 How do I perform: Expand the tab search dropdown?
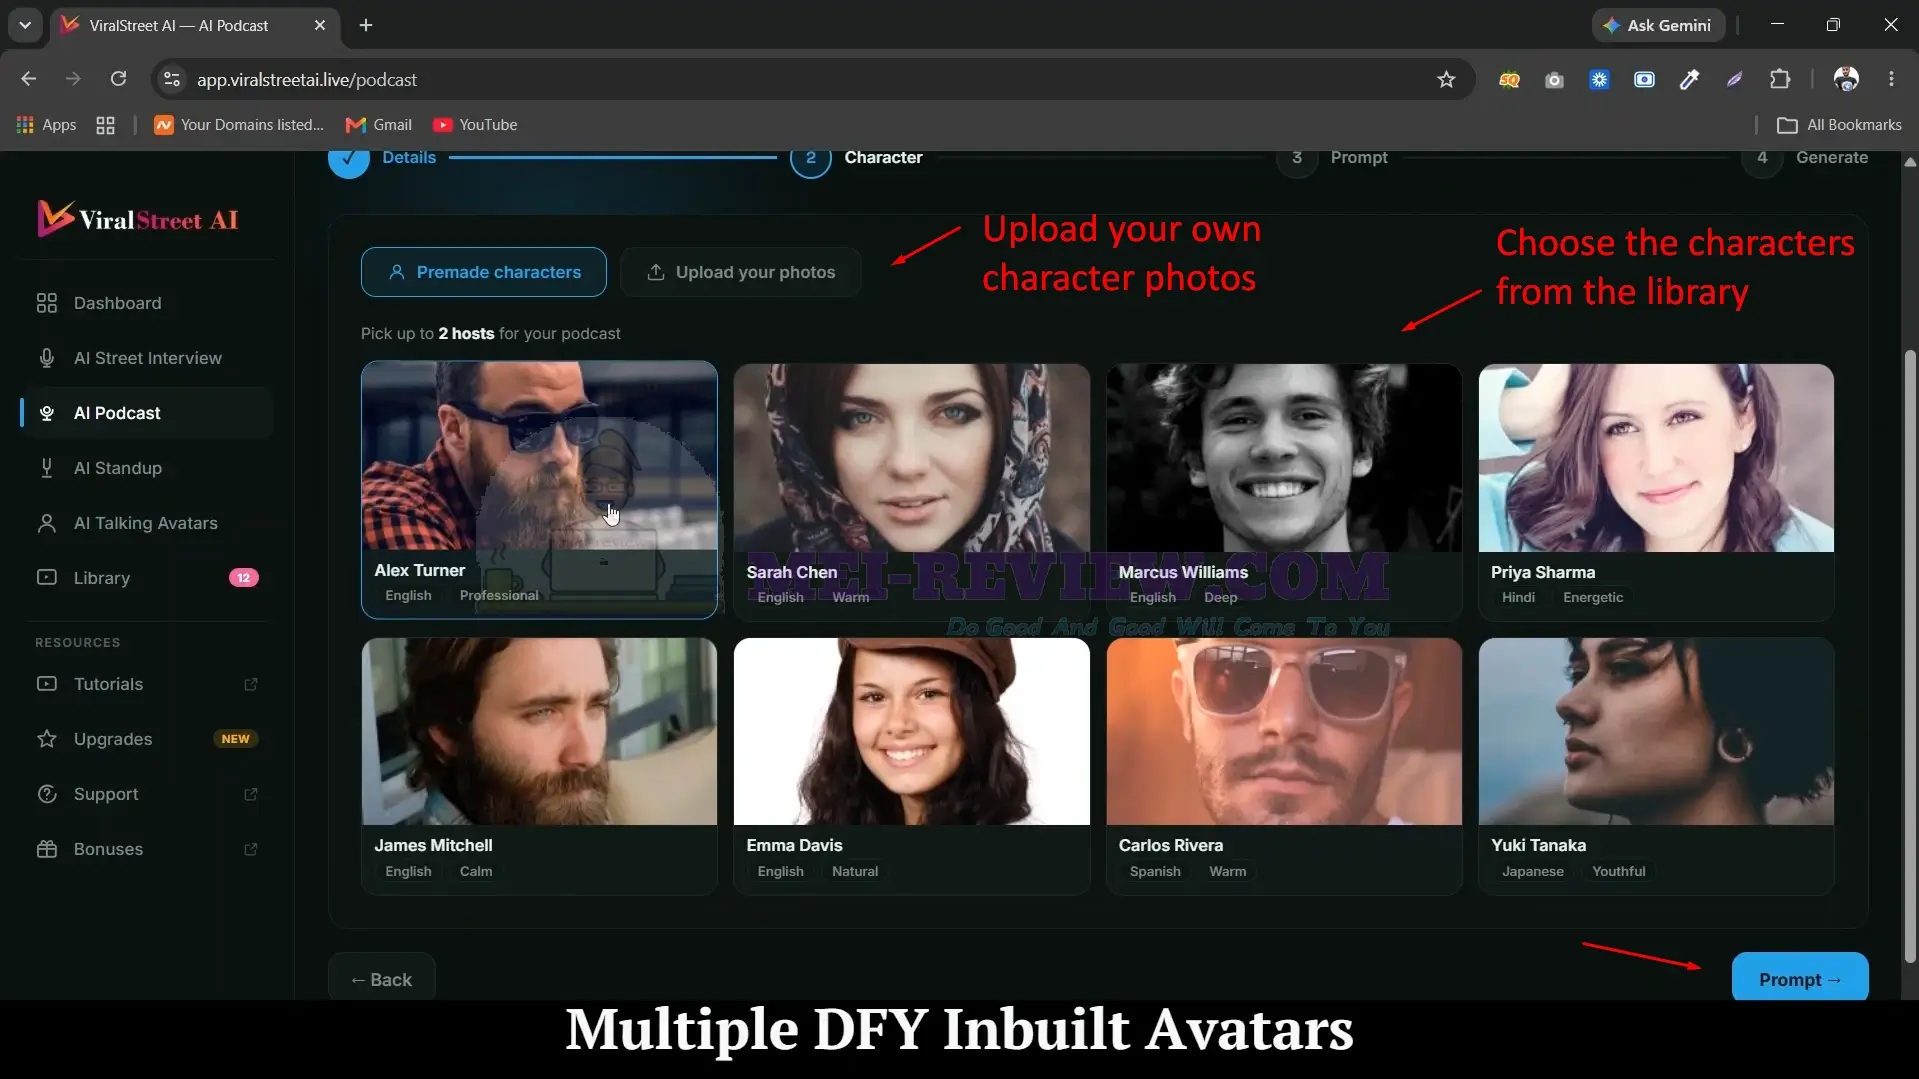point(25,25)
